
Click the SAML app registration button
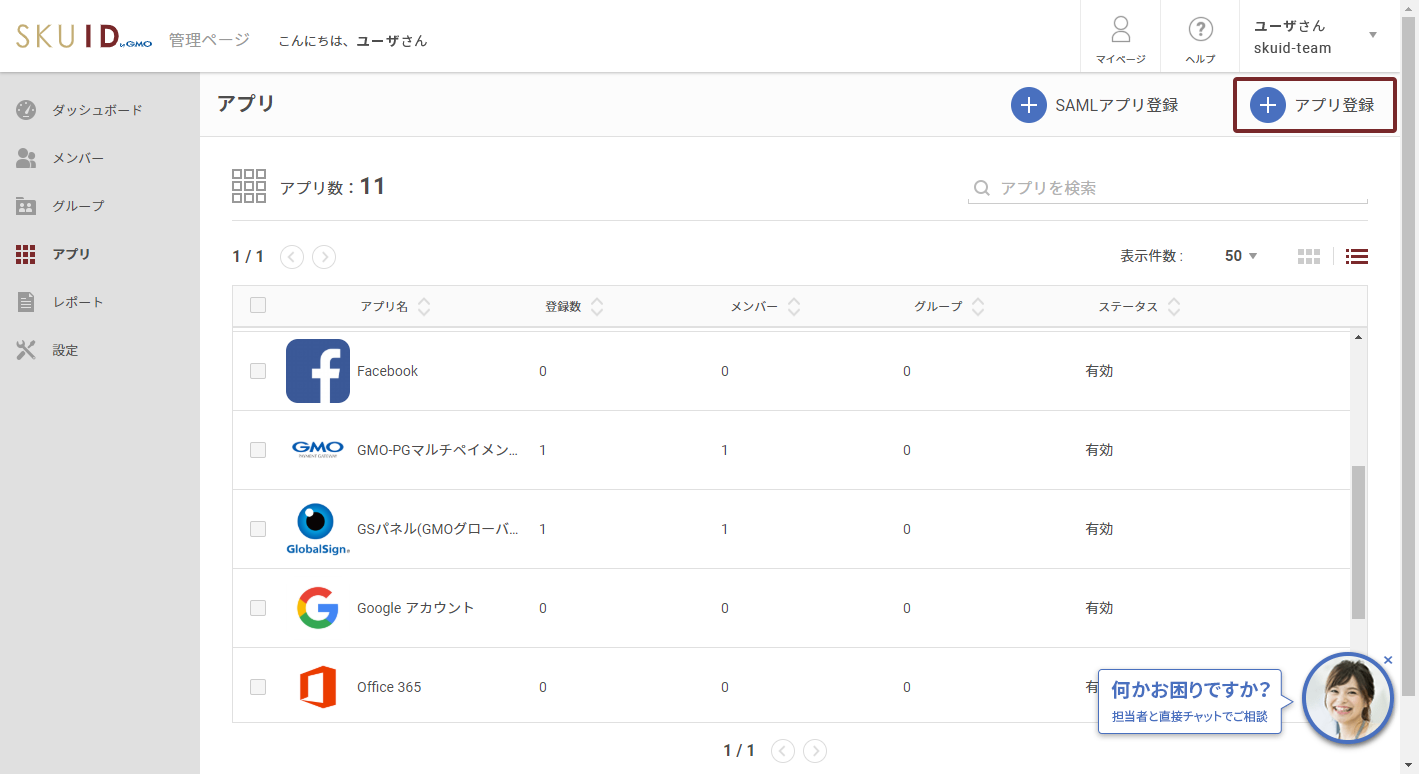(1095, 105)
